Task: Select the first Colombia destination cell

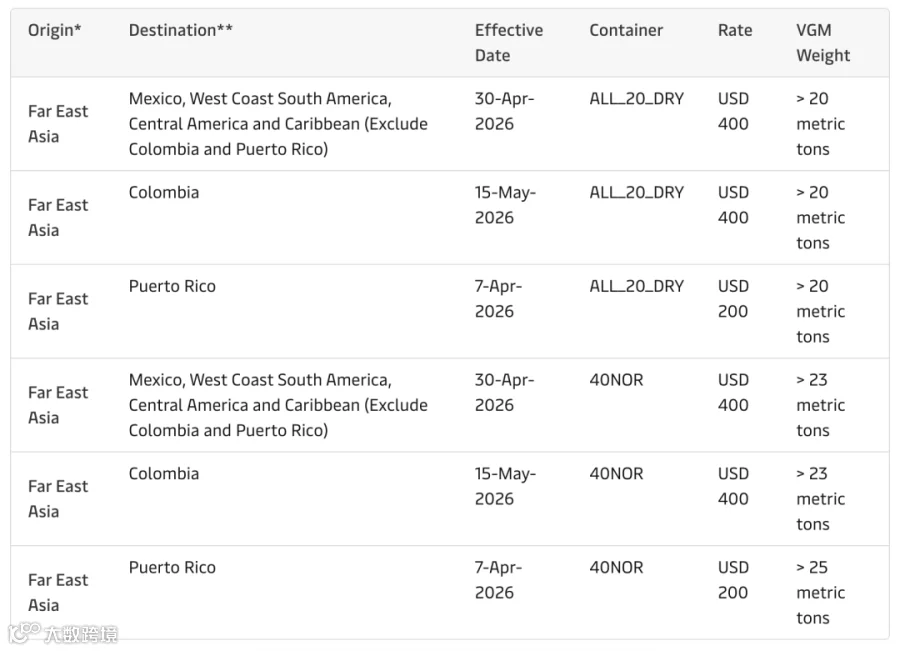Action: pyautogui.click(x=164, y=192)
